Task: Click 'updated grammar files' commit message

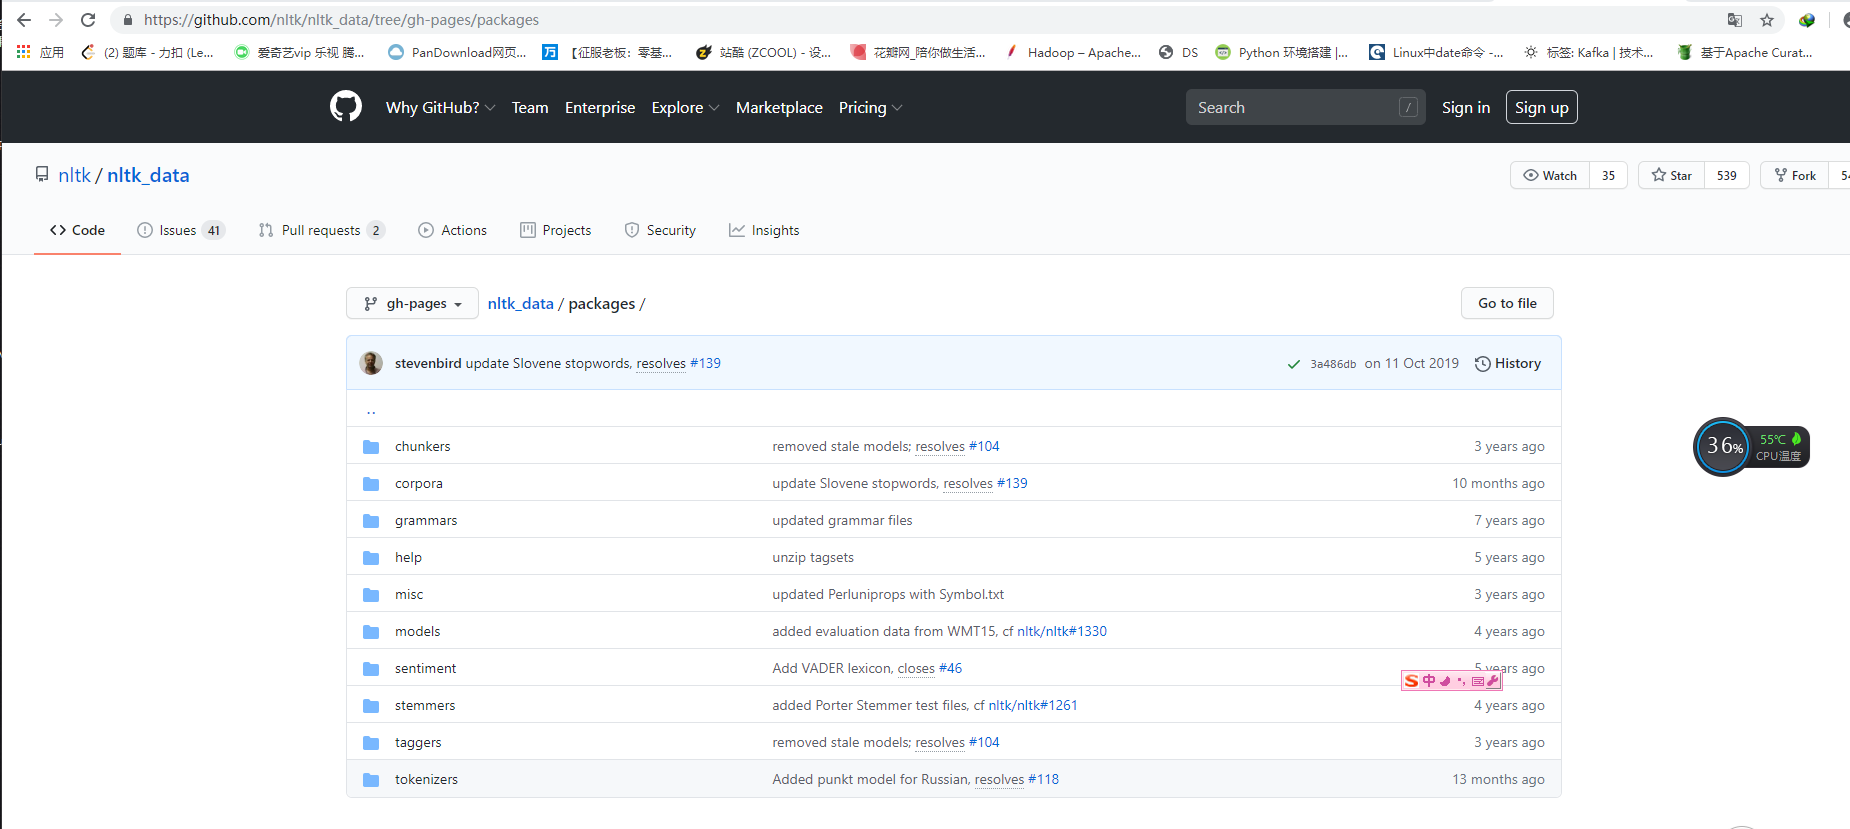Action: [842, 521]
